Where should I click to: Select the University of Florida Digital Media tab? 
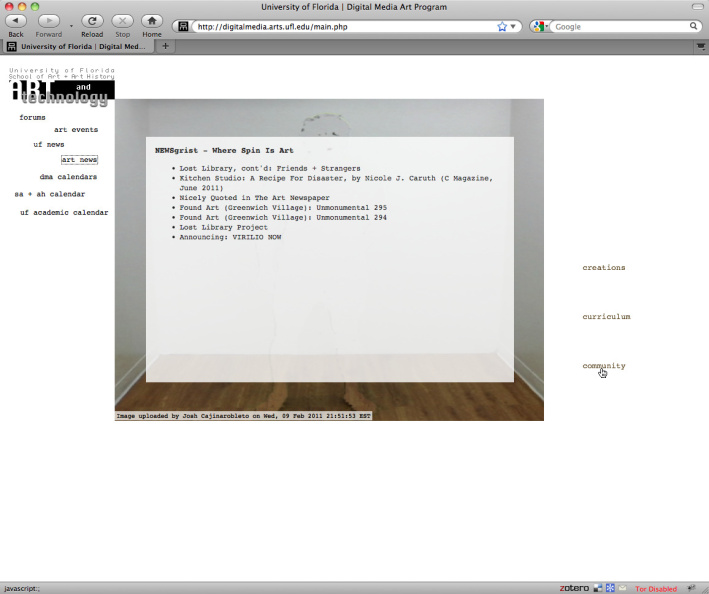coord(79,46)
